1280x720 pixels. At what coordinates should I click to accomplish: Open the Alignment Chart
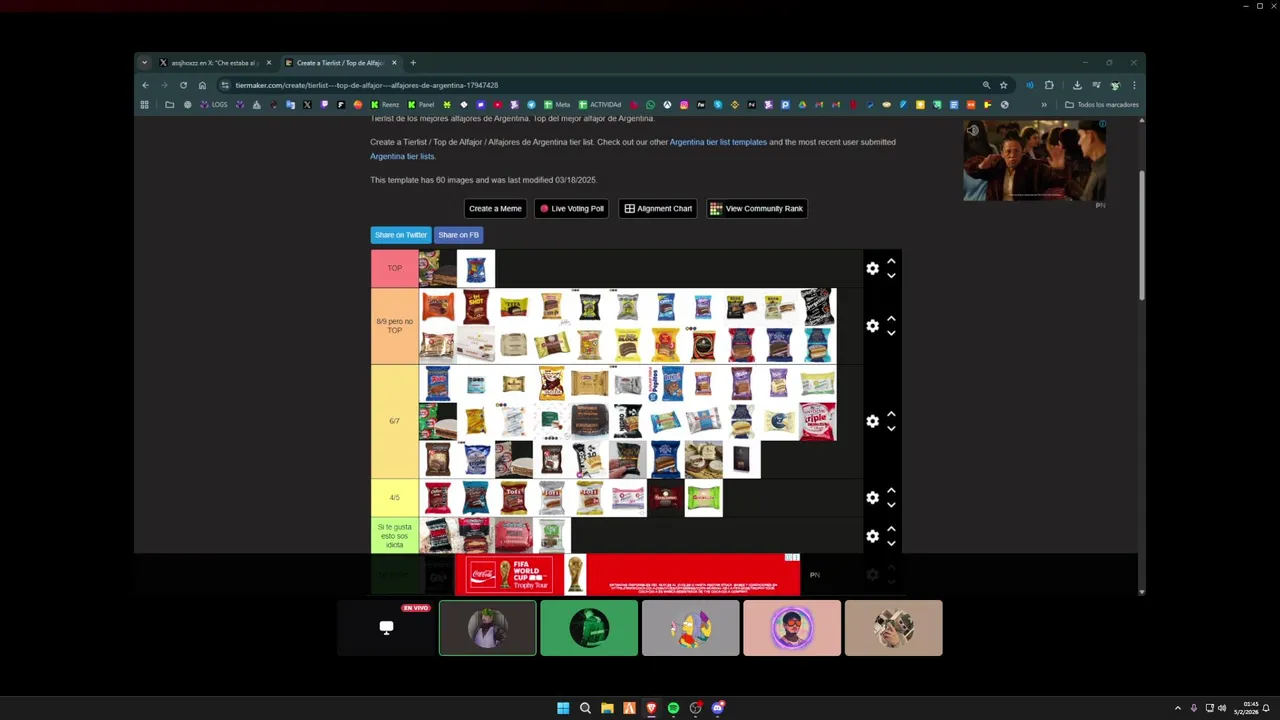[x=658, y=208]
